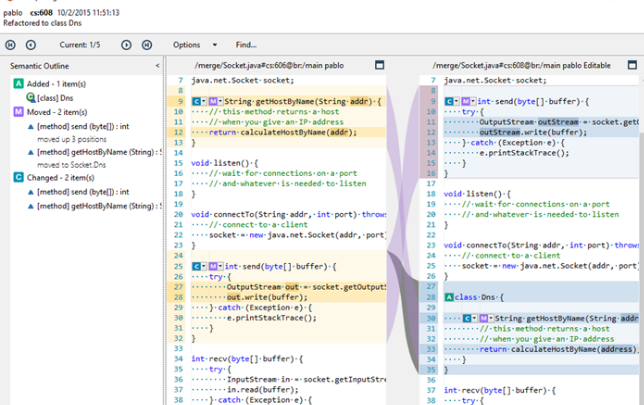Open M dropdown on left send method
The height and width of the screenshot is (405, 644).
(x=216, y=267)
